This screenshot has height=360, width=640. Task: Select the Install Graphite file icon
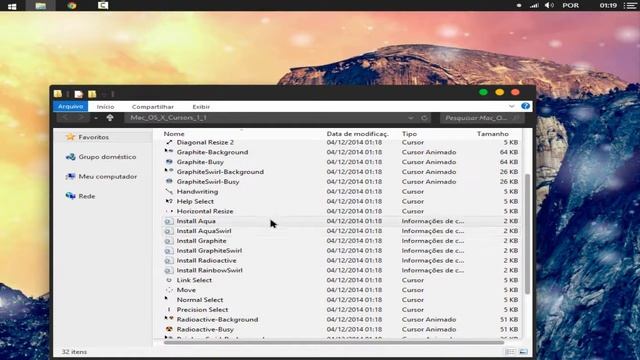click(x=169, y=240)
